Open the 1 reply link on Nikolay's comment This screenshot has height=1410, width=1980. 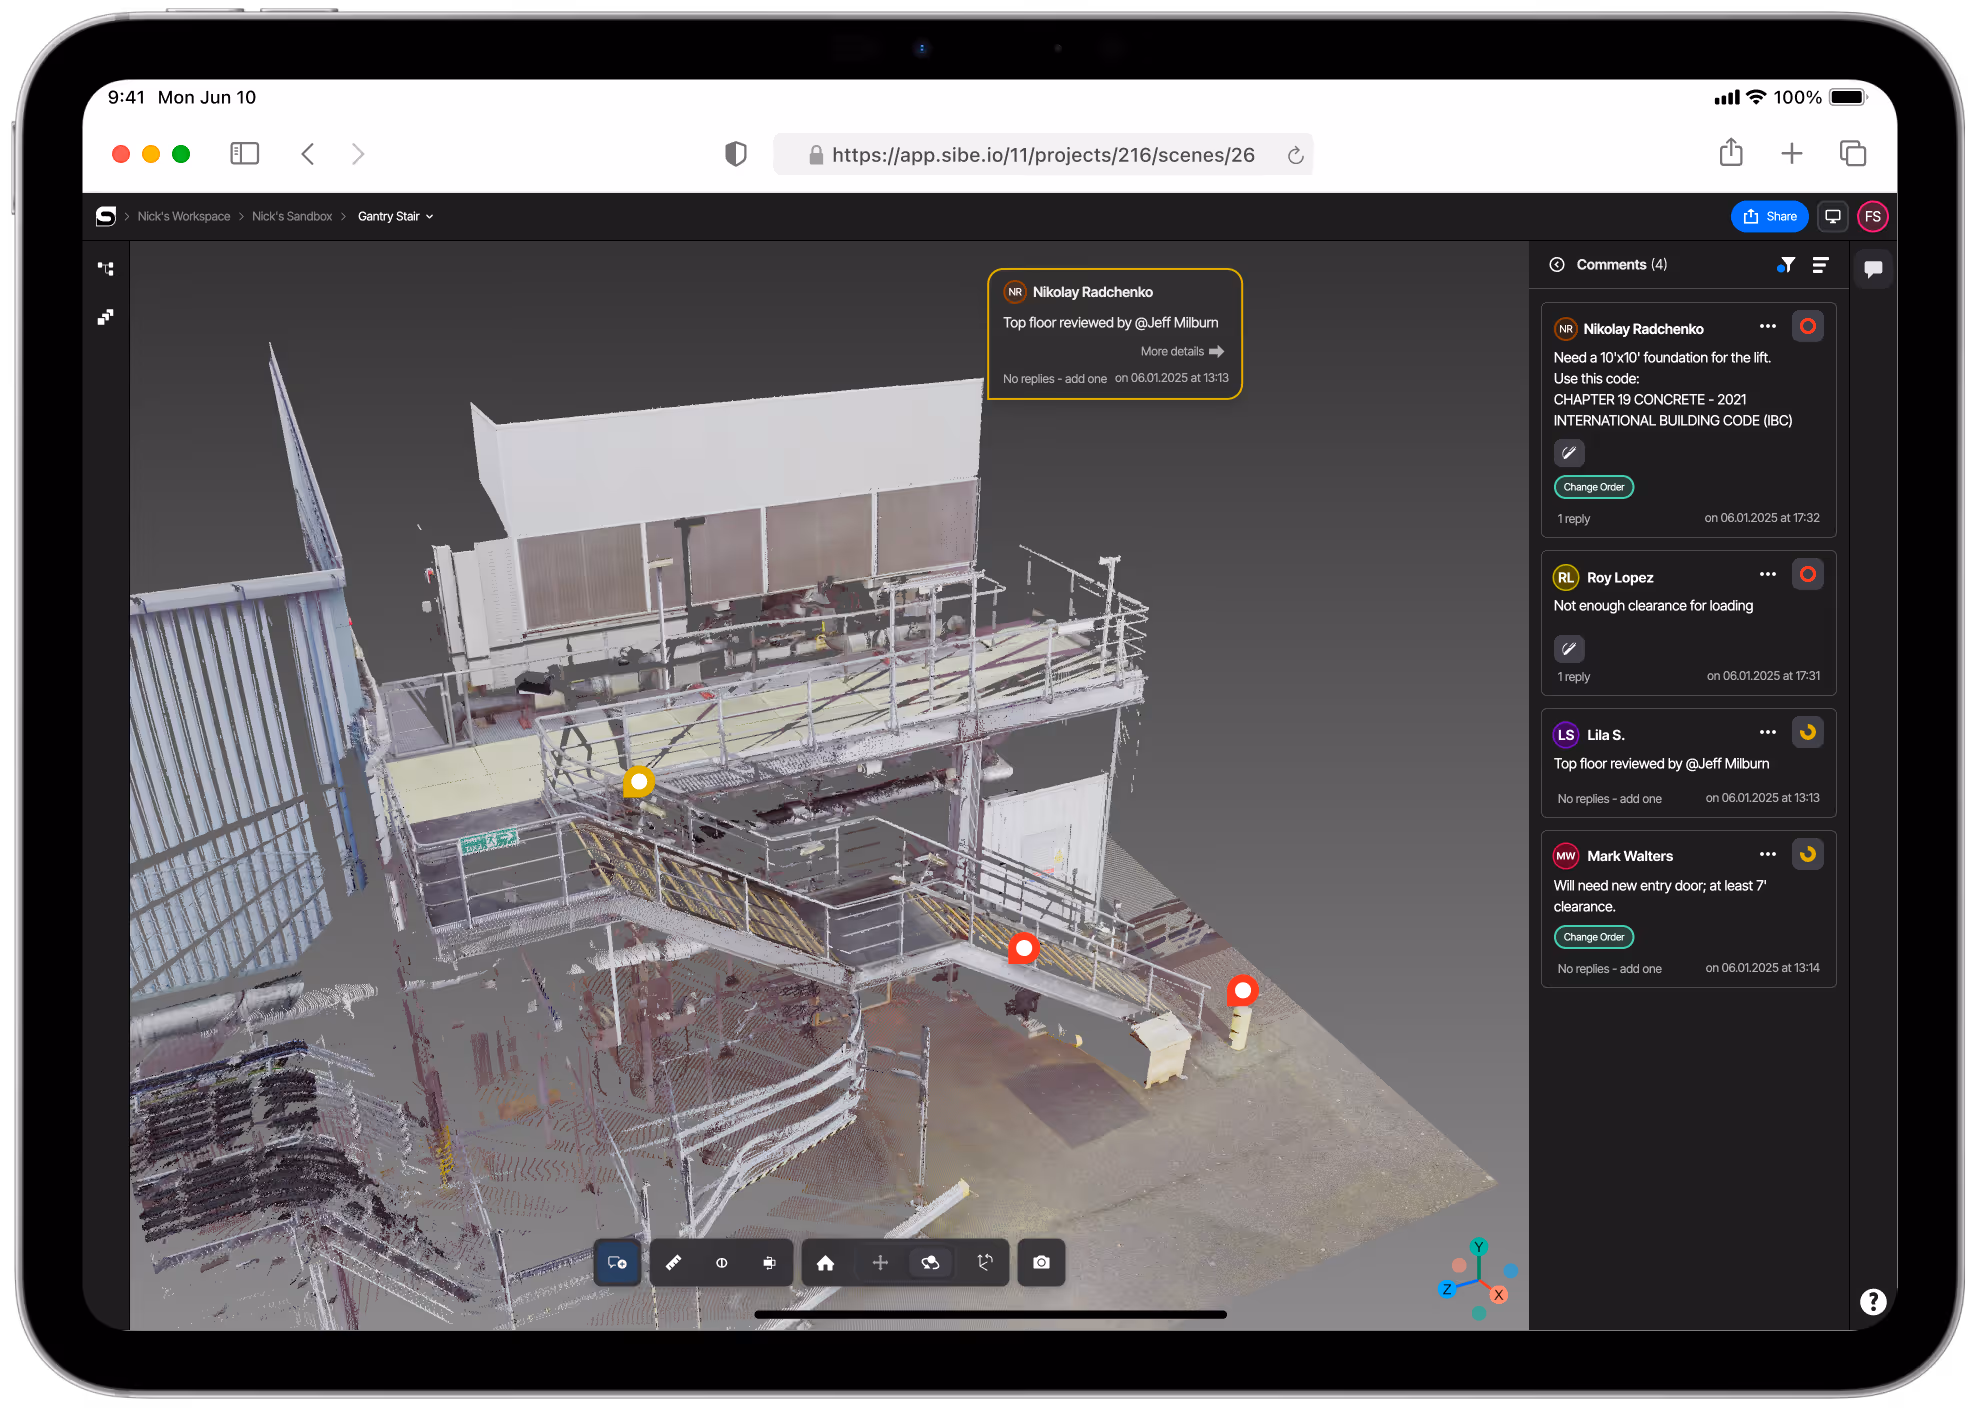tap(1574, 519)
